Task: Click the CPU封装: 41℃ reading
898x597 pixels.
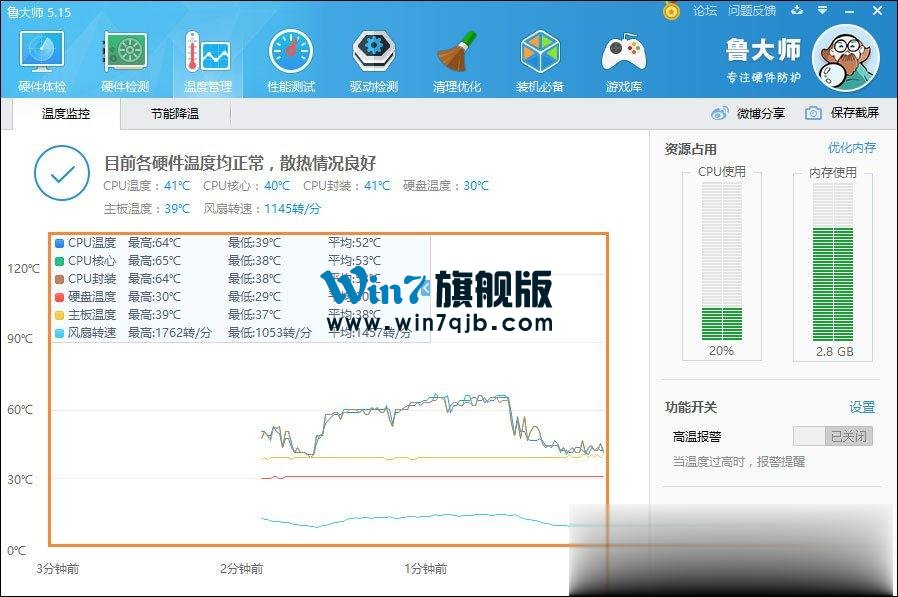Action: 346,186
